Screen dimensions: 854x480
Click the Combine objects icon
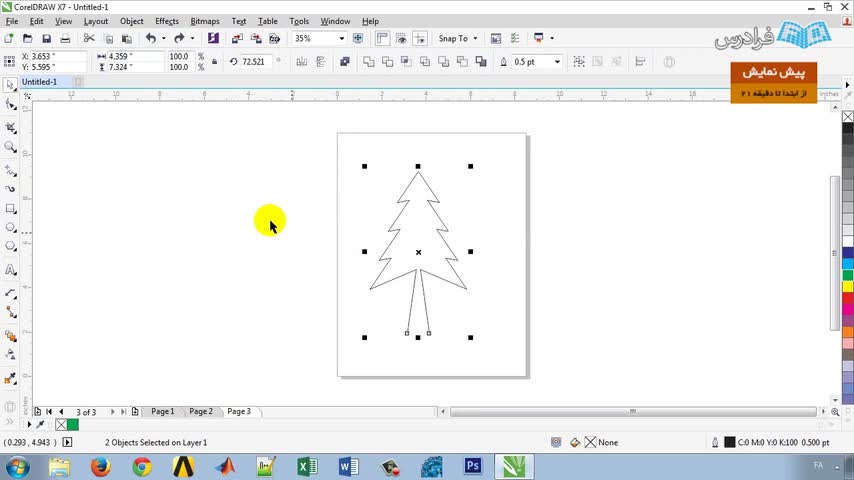[345, 62]
